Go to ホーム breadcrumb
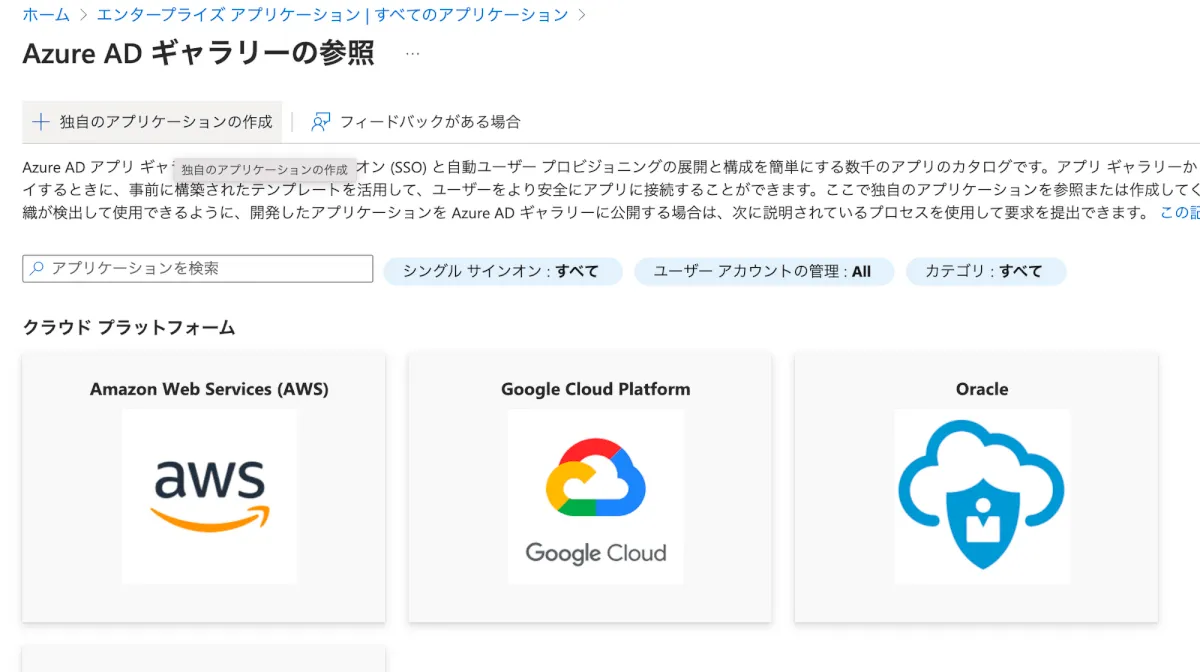This screenshot has width=1200, height=672. [x=46, y=15]
